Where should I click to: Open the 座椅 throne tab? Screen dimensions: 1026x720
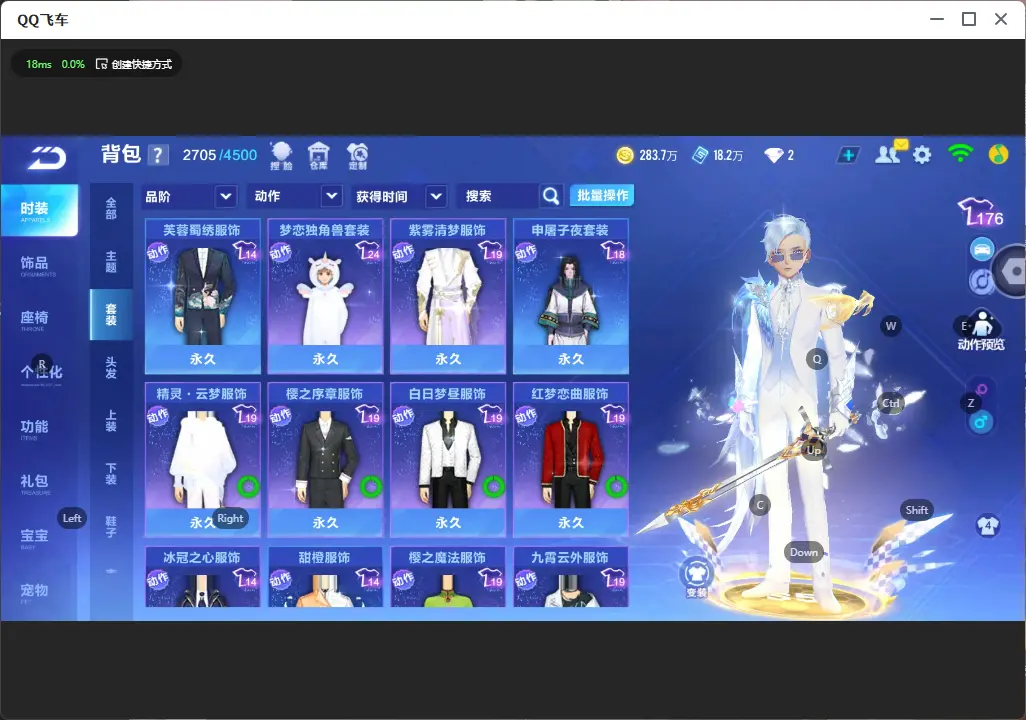coord(35,319)
